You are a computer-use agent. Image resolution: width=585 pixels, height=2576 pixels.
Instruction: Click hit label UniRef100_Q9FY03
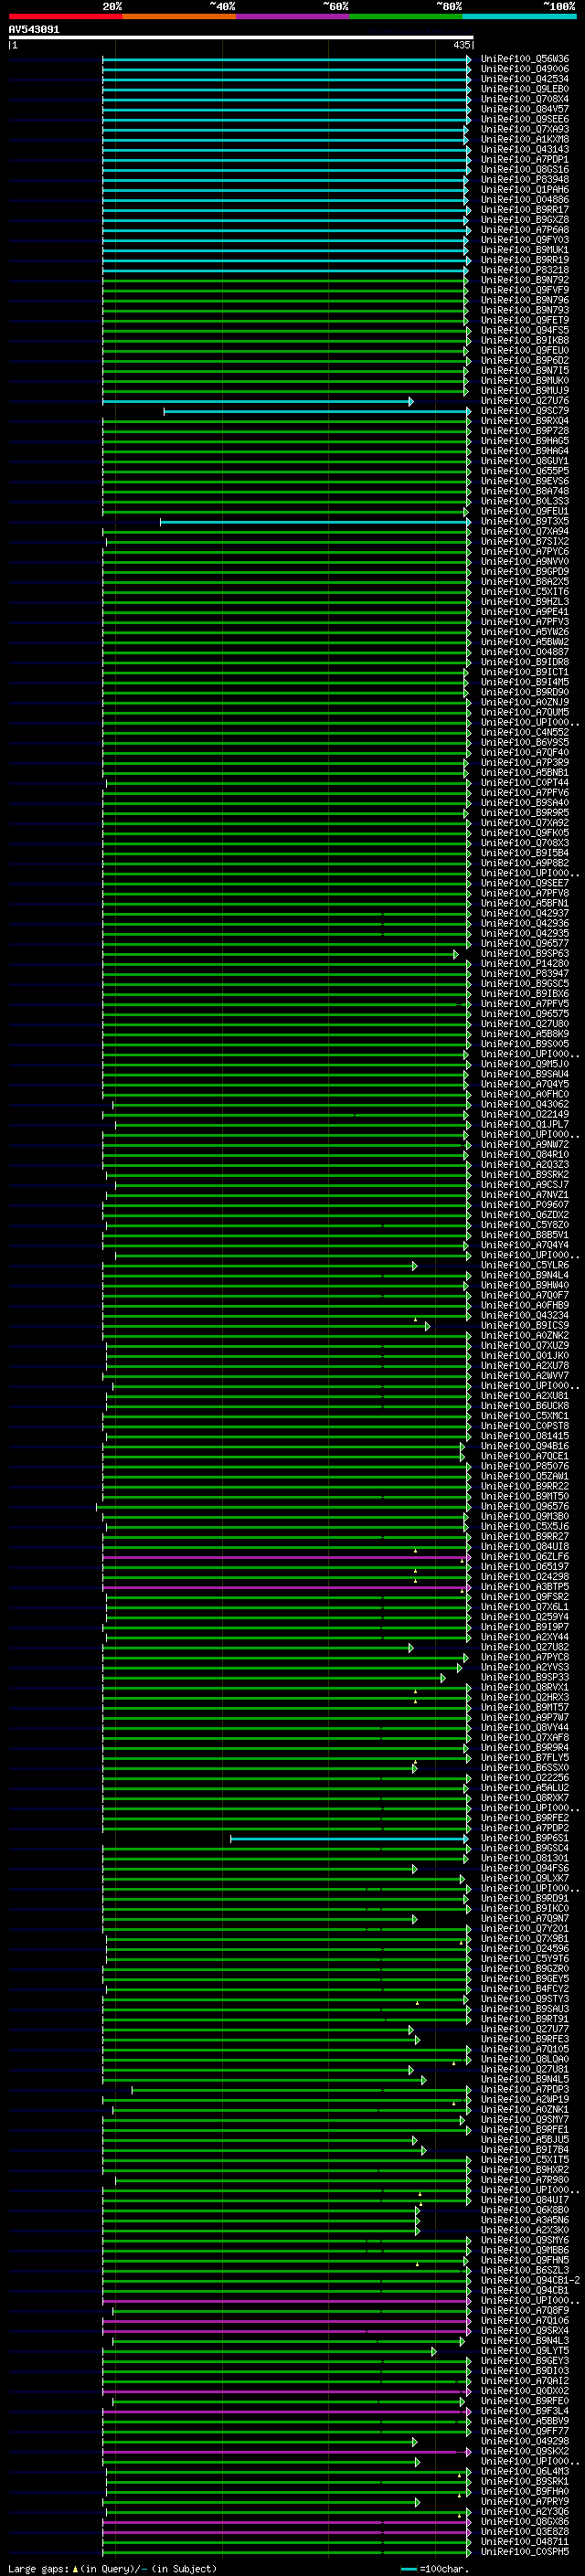pos(525,239)
